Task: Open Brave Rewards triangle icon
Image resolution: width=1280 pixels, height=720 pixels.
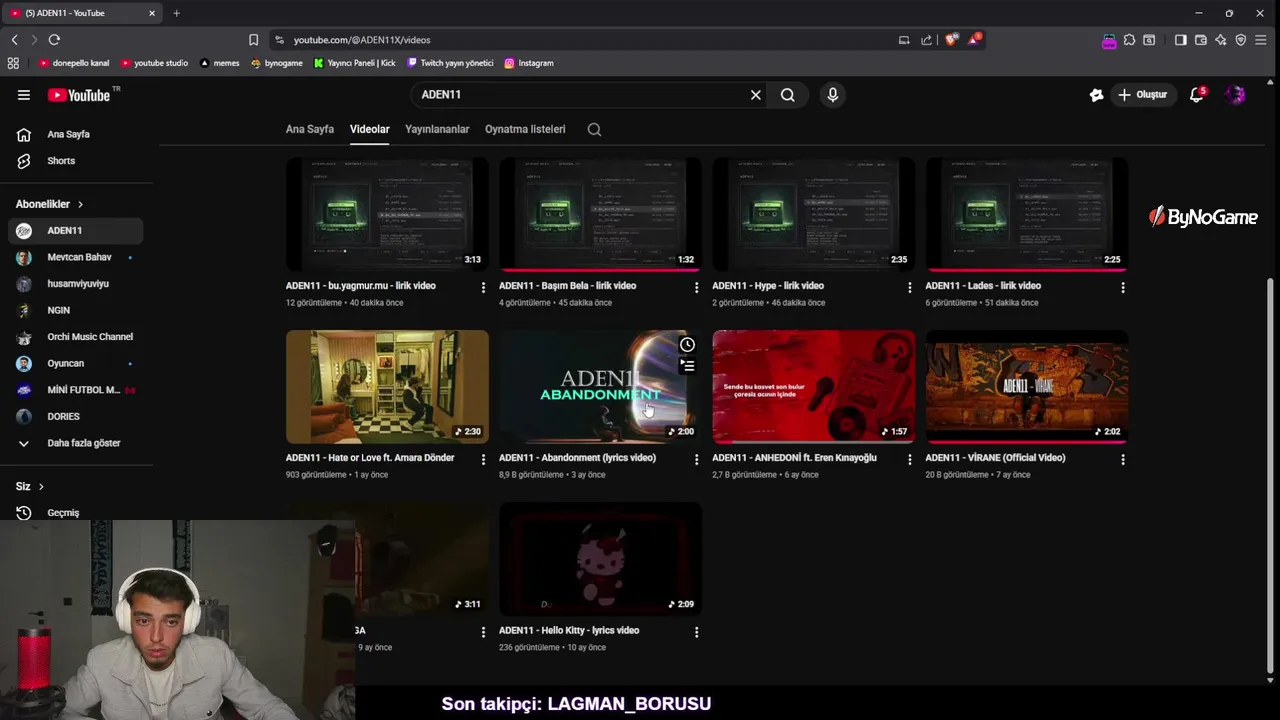Action: click(973, 40)
